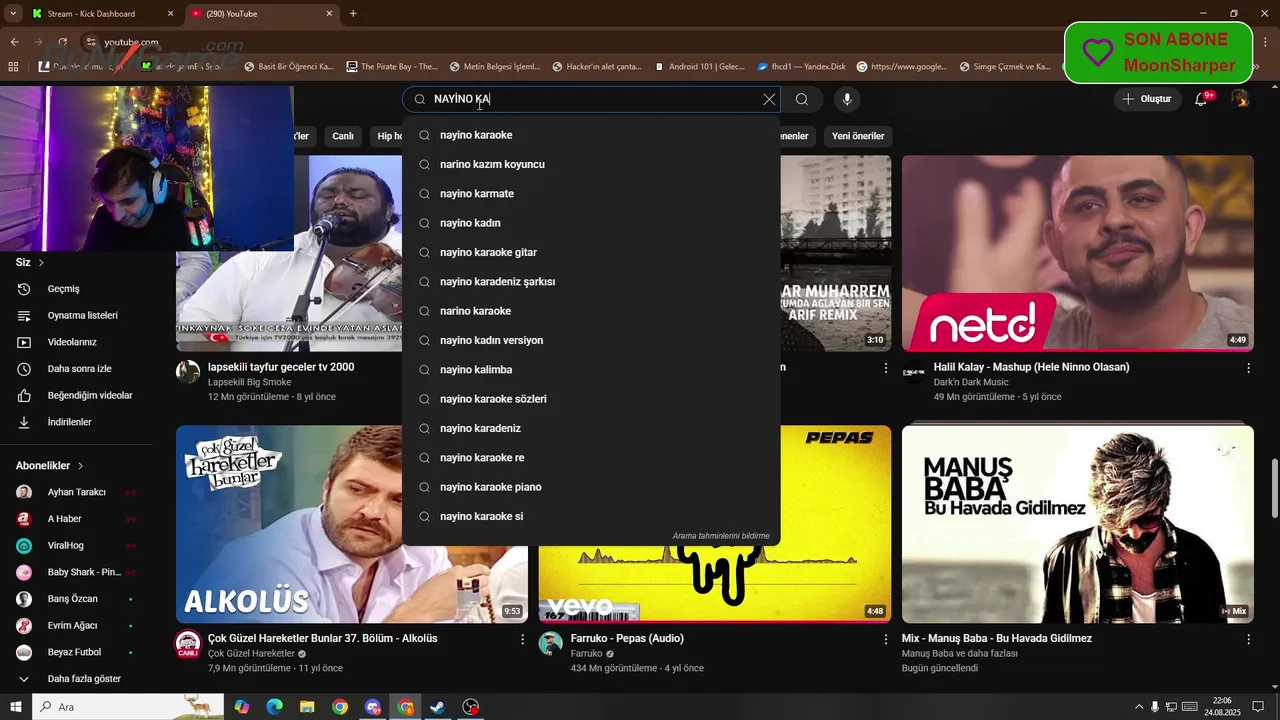
Task: Open Microsoft Edge from taskbar
Action: coord(274,707)
